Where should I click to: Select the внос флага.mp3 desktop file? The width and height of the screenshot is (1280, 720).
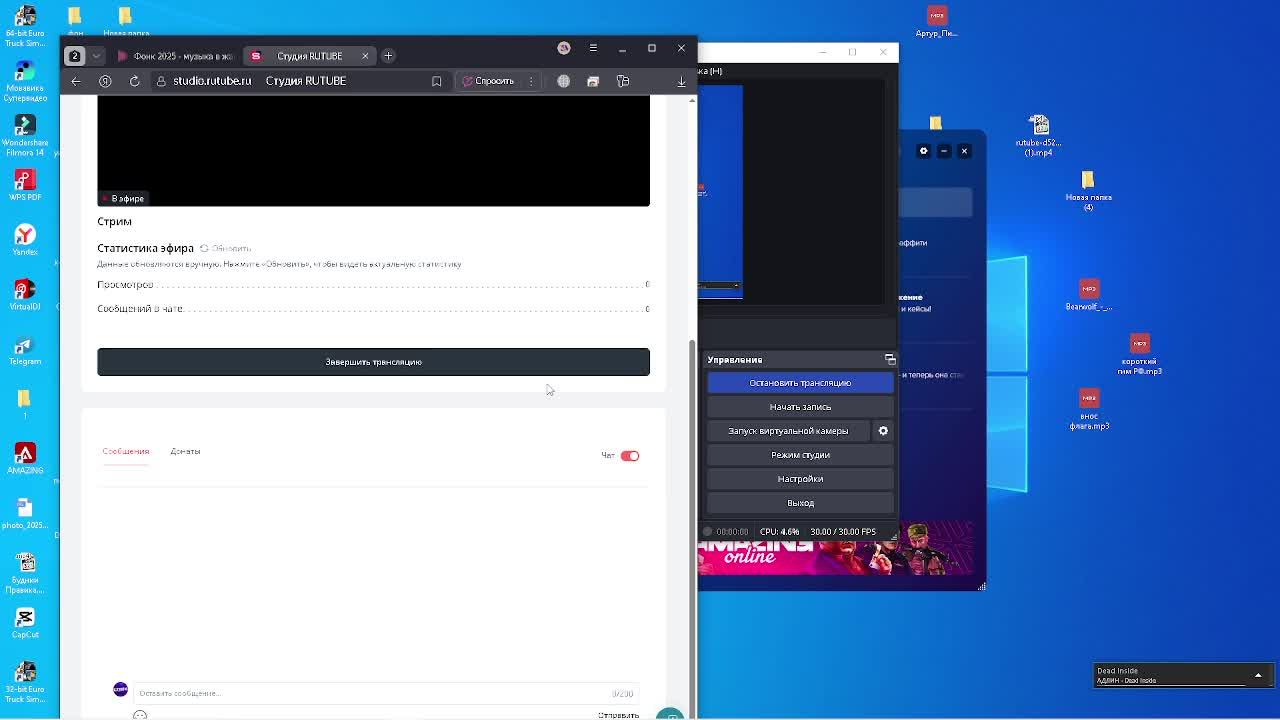[x=1089, y=409]
